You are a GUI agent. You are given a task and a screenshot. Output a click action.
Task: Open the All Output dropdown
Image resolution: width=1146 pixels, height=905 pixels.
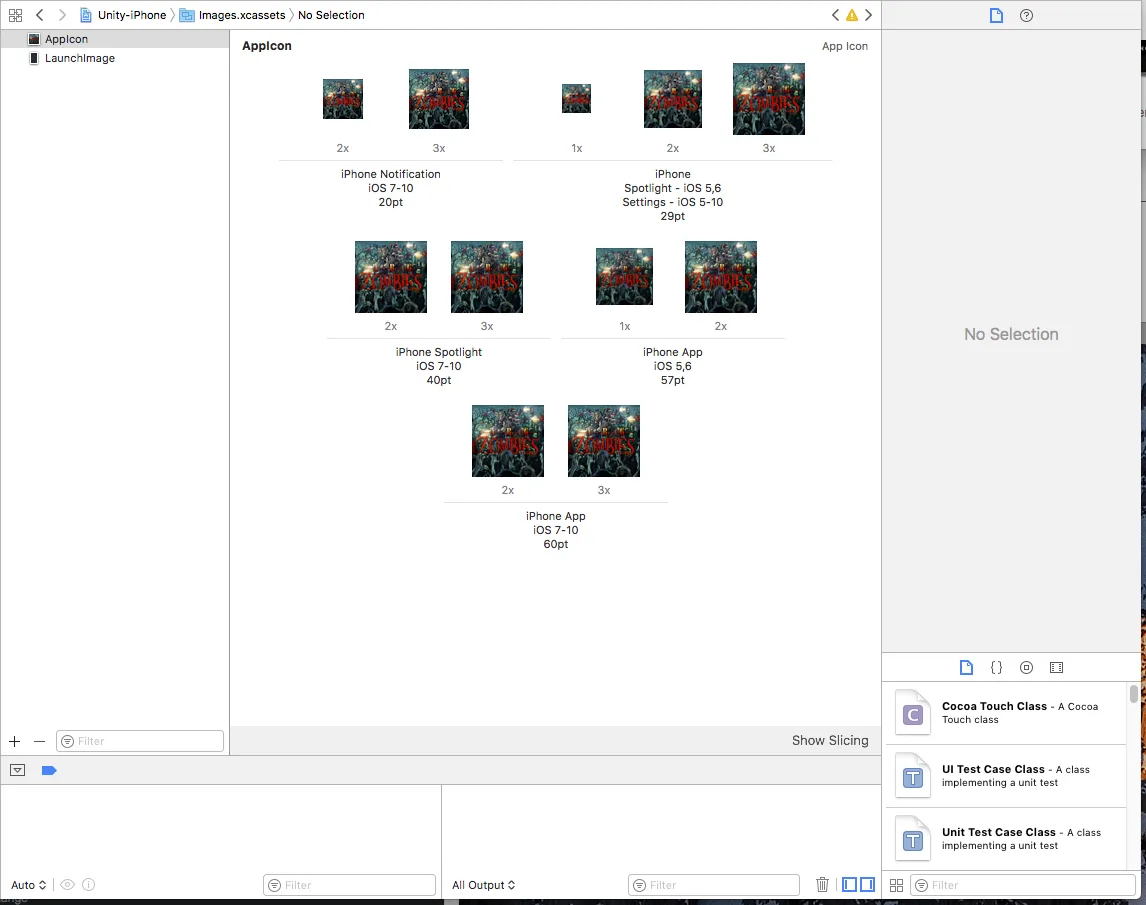[483, 885]
